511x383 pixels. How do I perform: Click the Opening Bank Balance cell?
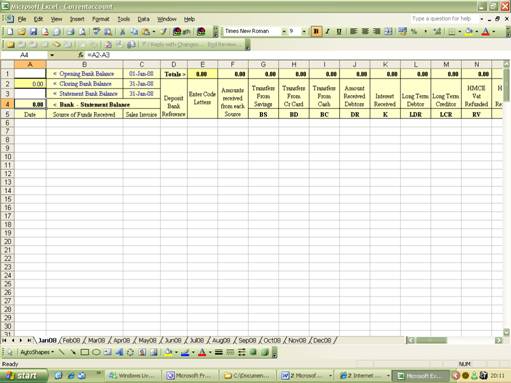[x=85, y=74]
